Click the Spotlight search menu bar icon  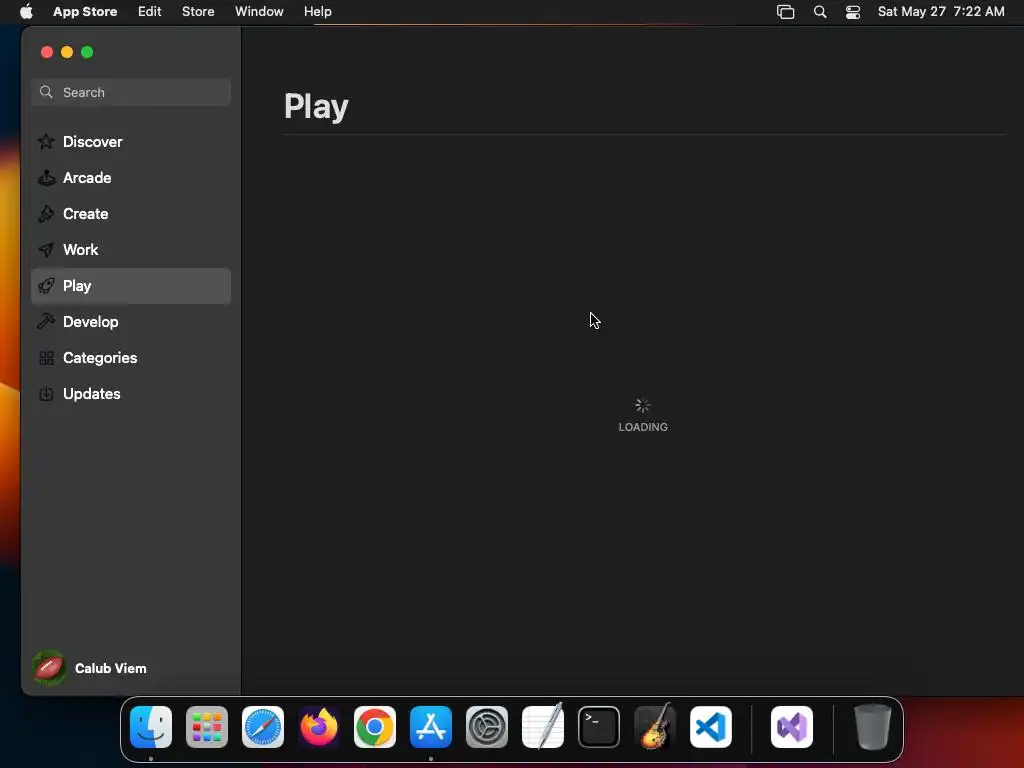(x=820, y=12)
